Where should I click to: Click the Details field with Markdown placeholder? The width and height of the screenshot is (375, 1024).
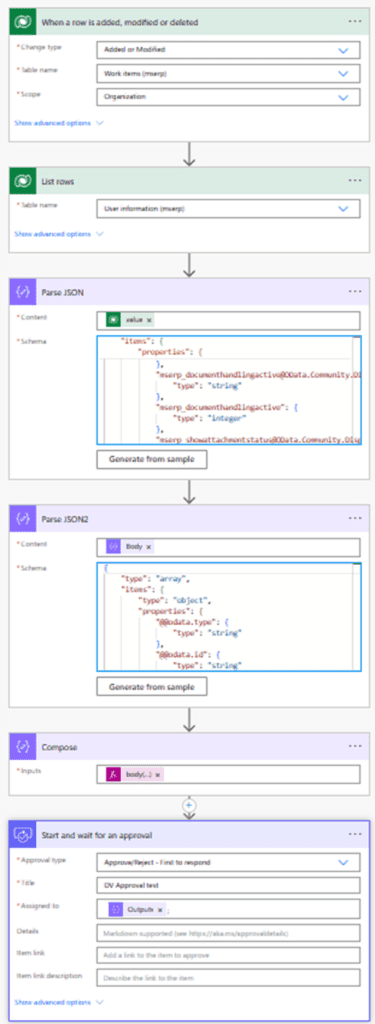(x=228, y=932)
